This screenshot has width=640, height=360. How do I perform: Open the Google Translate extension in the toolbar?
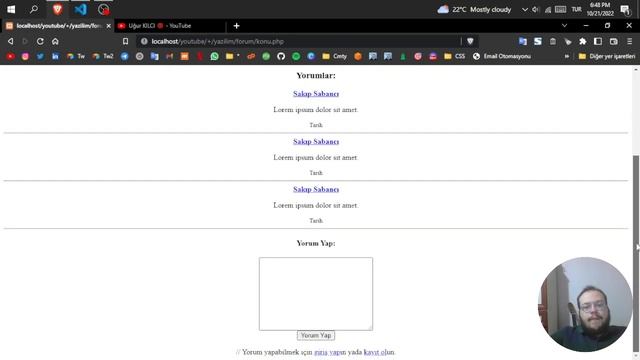[522, 41]
